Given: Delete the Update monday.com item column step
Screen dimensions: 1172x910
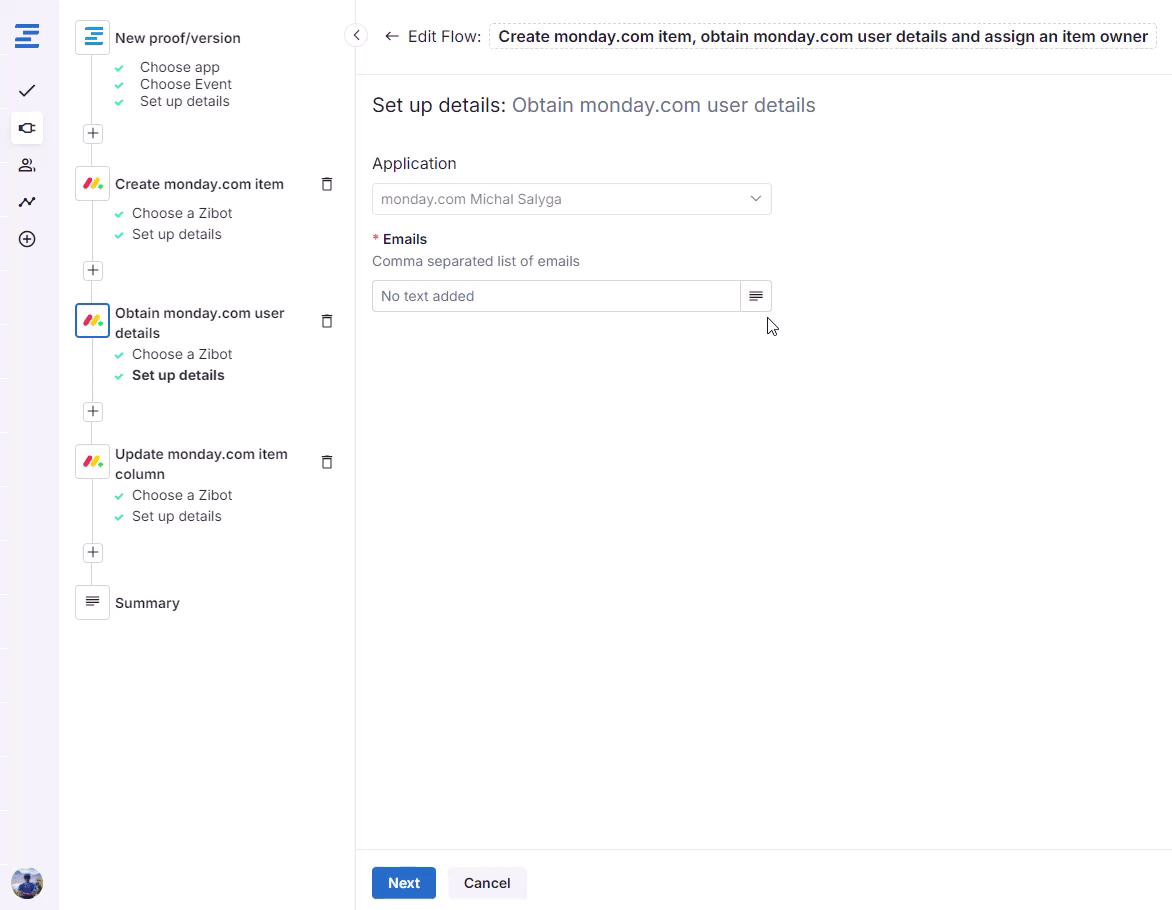Looking at the screenshot, I should pos(326,462).
